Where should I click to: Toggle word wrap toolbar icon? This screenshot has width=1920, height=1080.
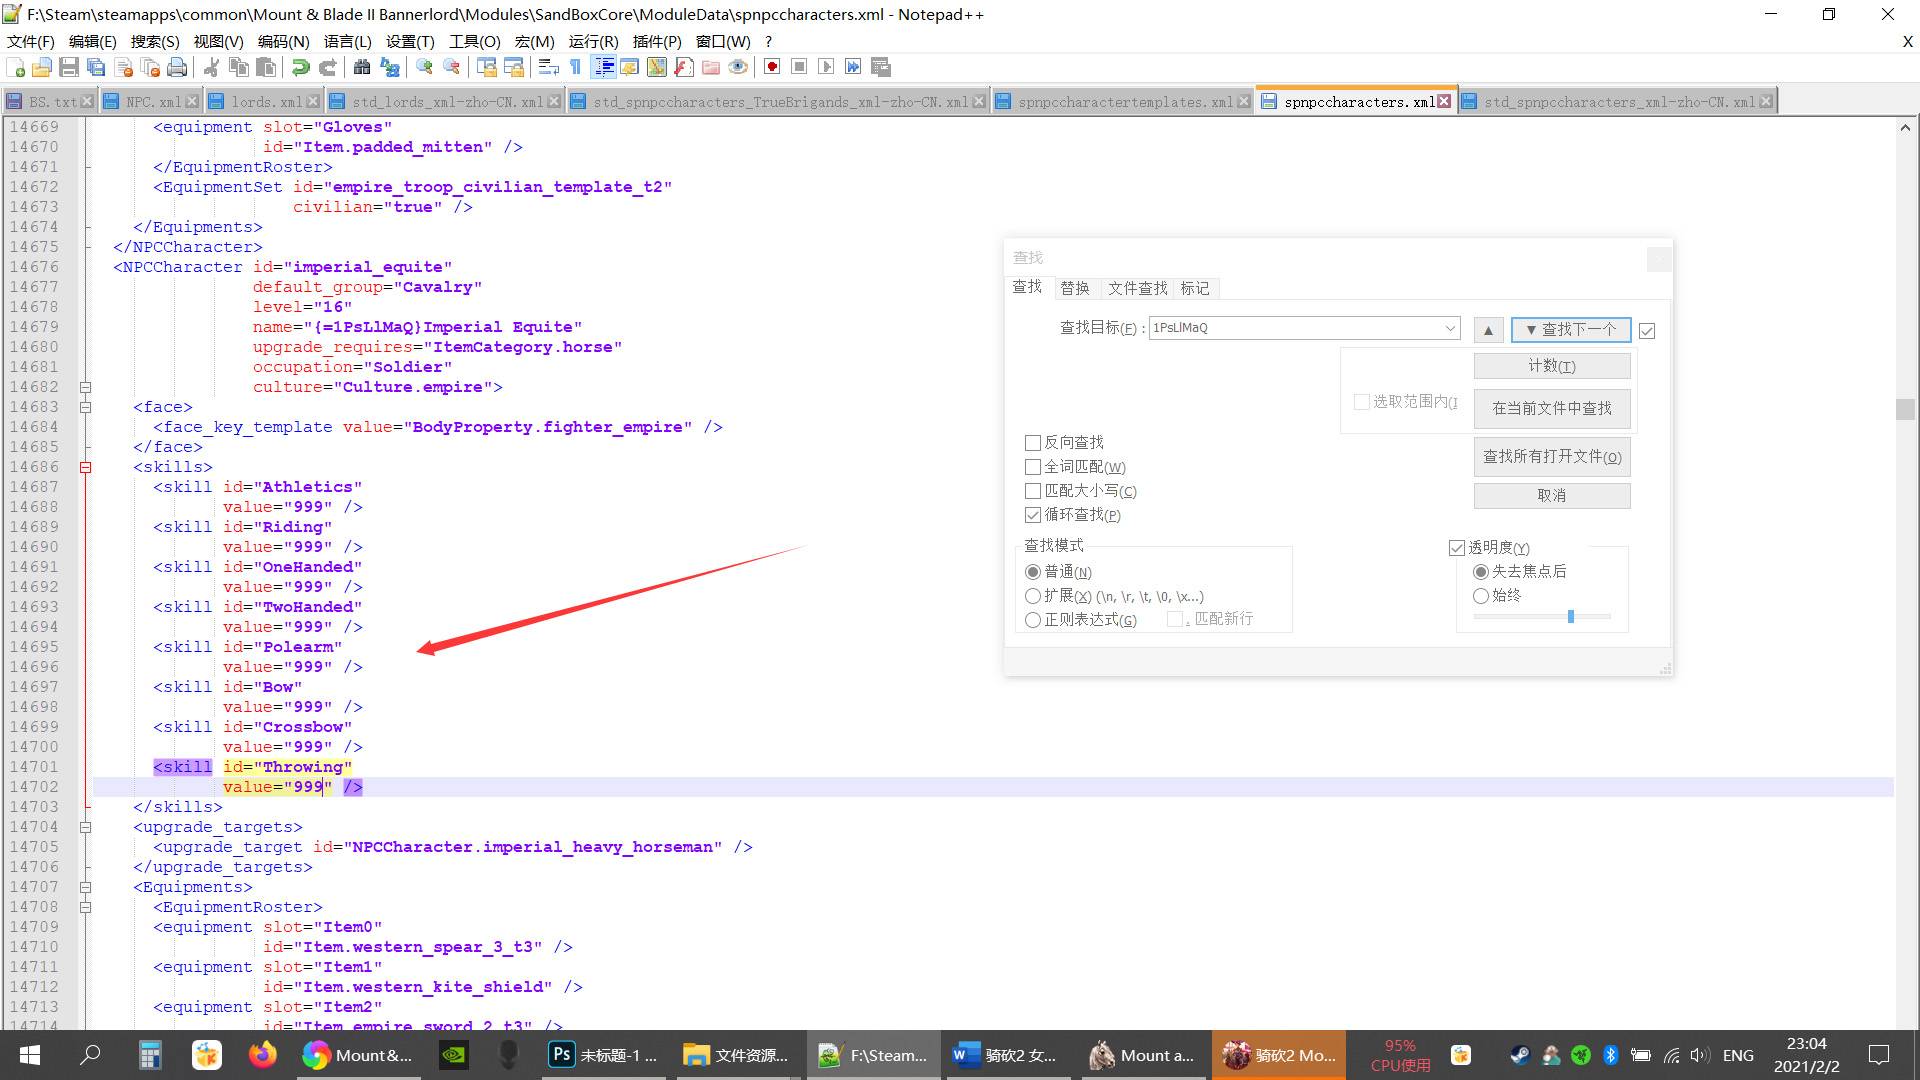click(x=548, y=67)
